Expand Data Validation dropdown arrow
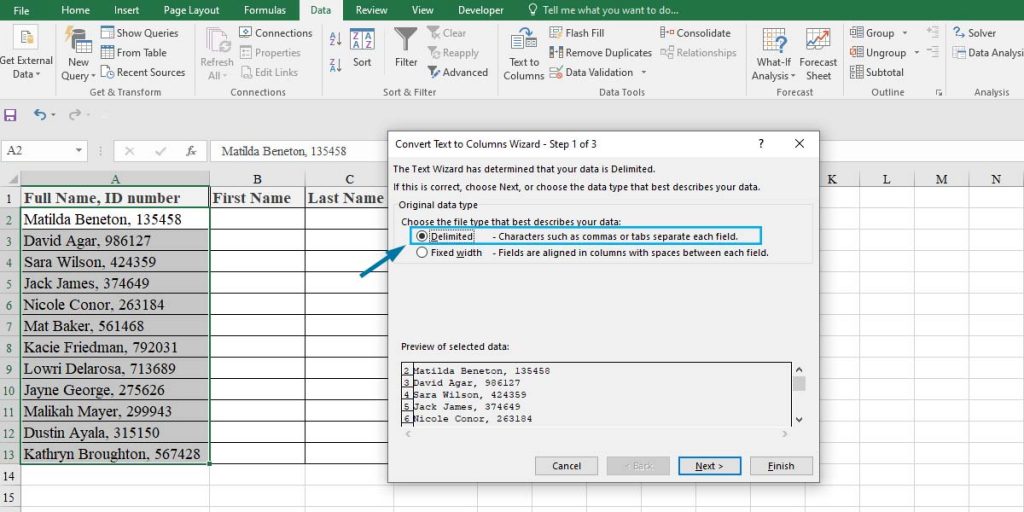1024x512 pixels. [644, 72]
